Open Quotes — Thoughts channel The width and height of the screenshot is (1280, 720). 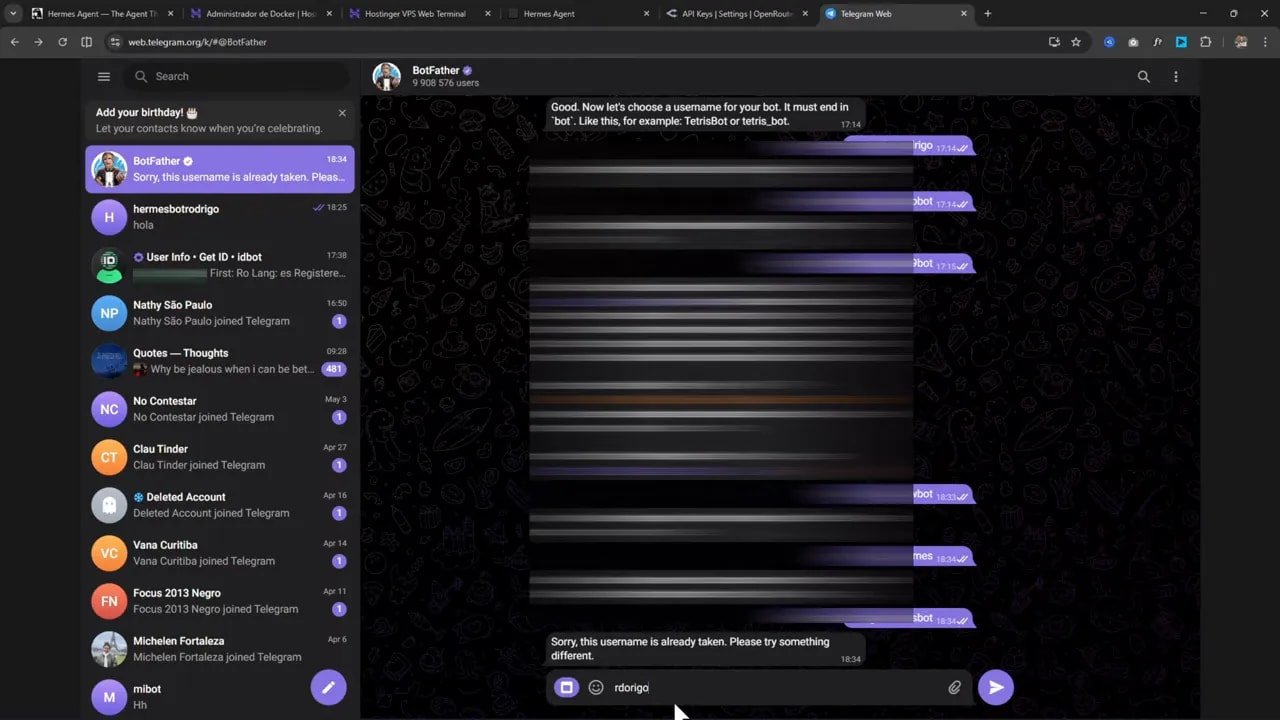[x=220, y=361]
